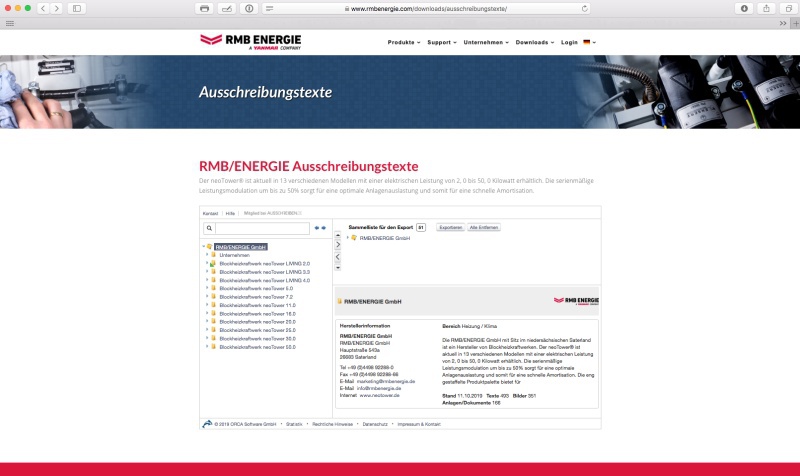Add selection to export list with right chevron
Image resolution: width=800 pixels, height=476 pixels.
click(338, 245)
